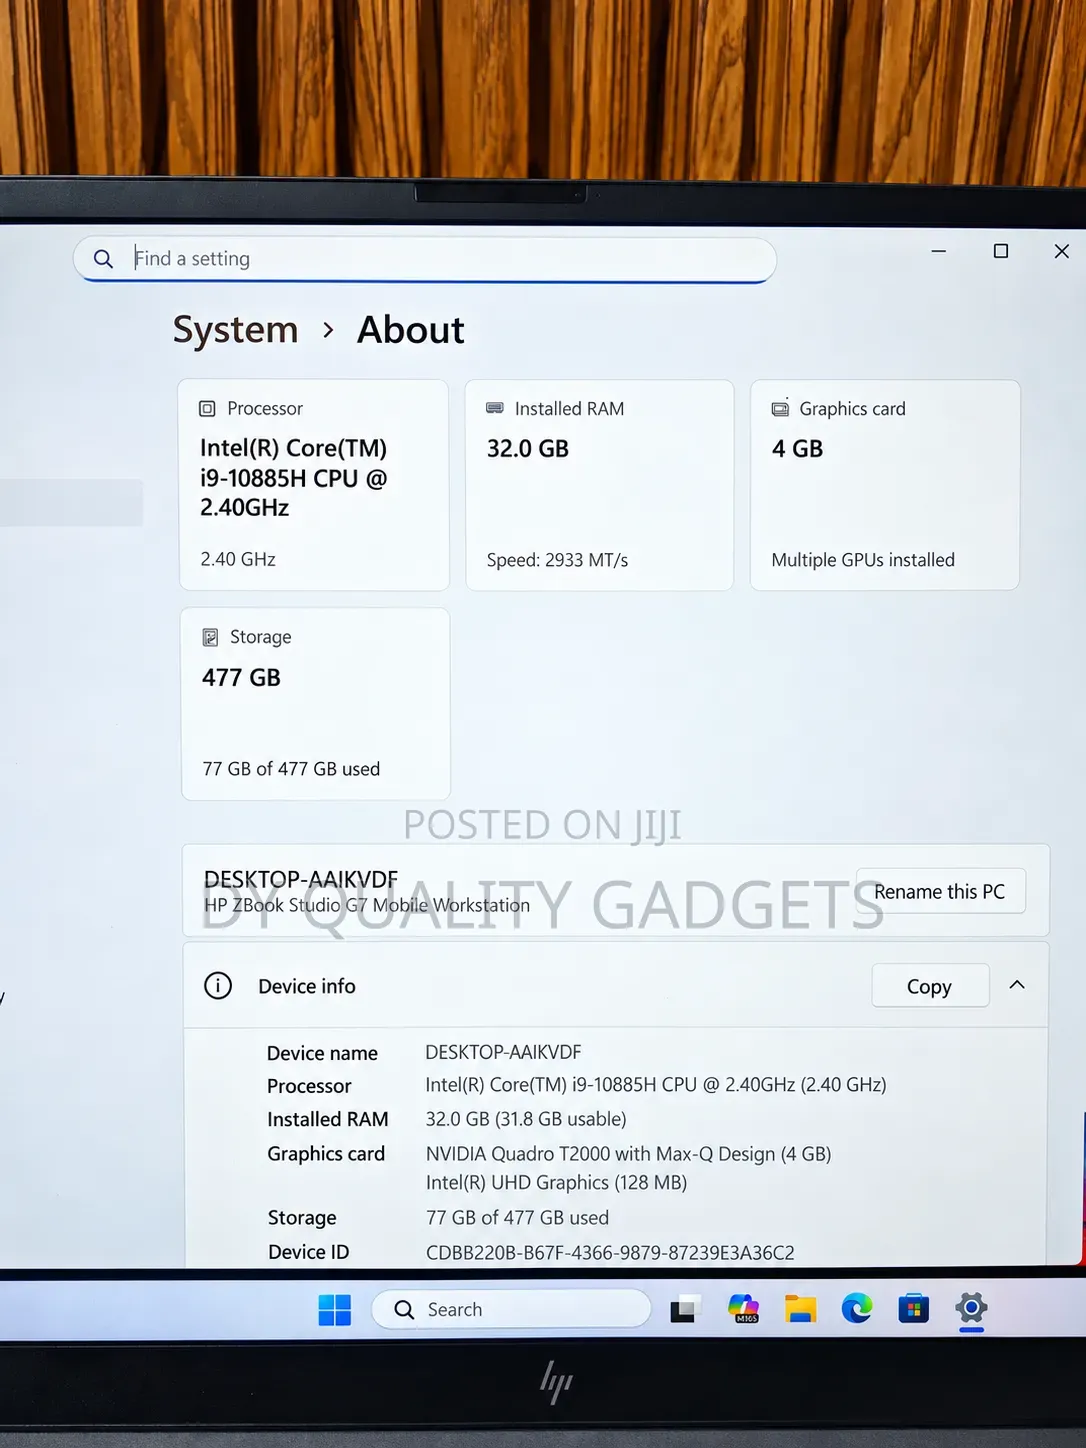Click 77 GB of 477 GB used in Storage card

pos(291,769)
